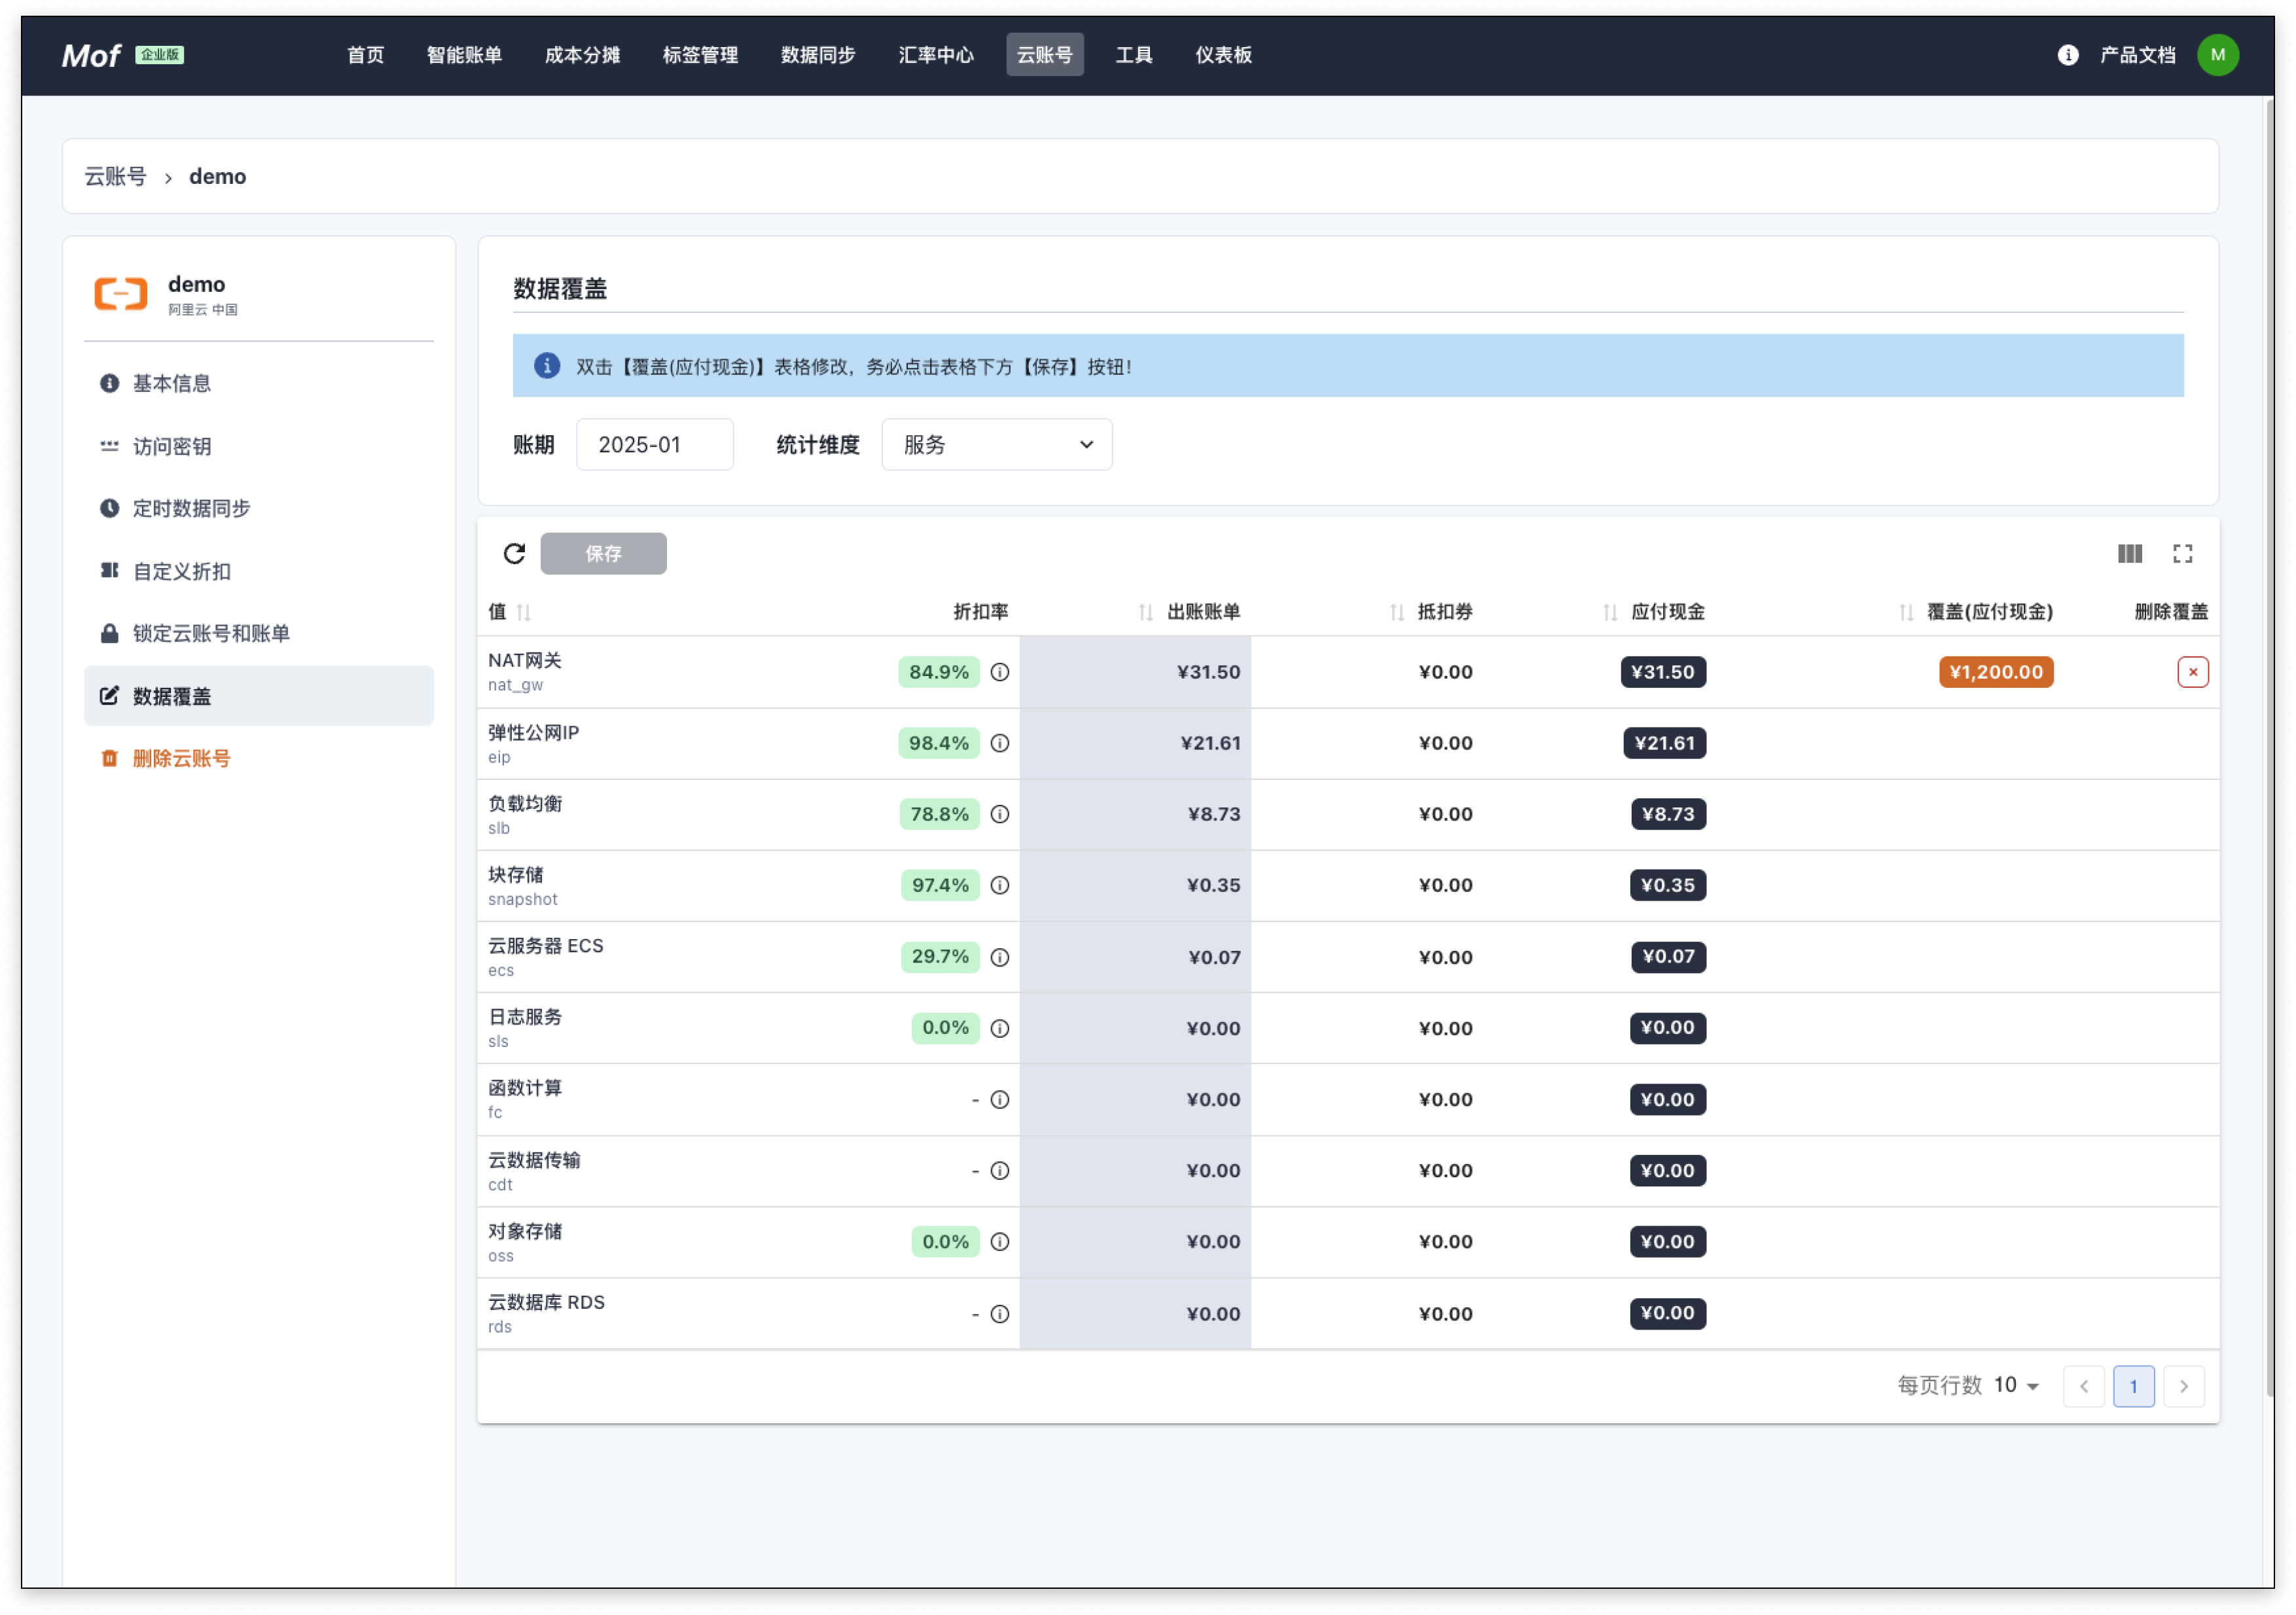Image resolution: width=2296 pixels, height=1615 pixels.
Task: Click the 98.4% discount badge
Action: click(x=938, y=743)
